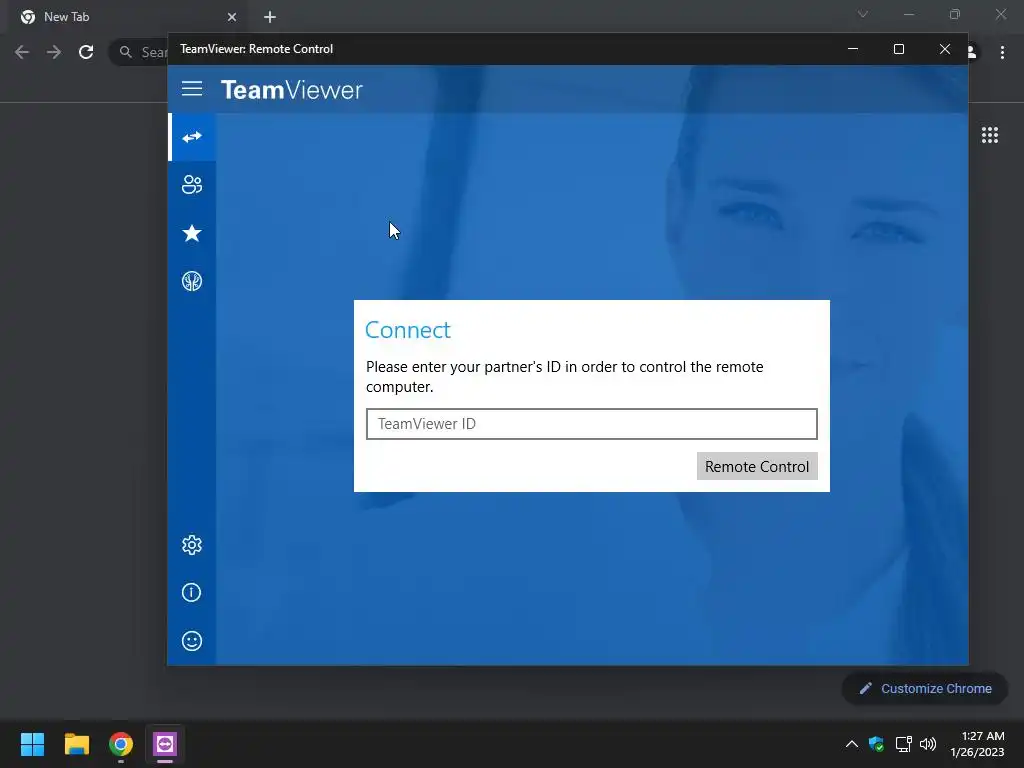Show hidden system tray icons
Viewport: 1024px width, 768px height.
[852, 744]
